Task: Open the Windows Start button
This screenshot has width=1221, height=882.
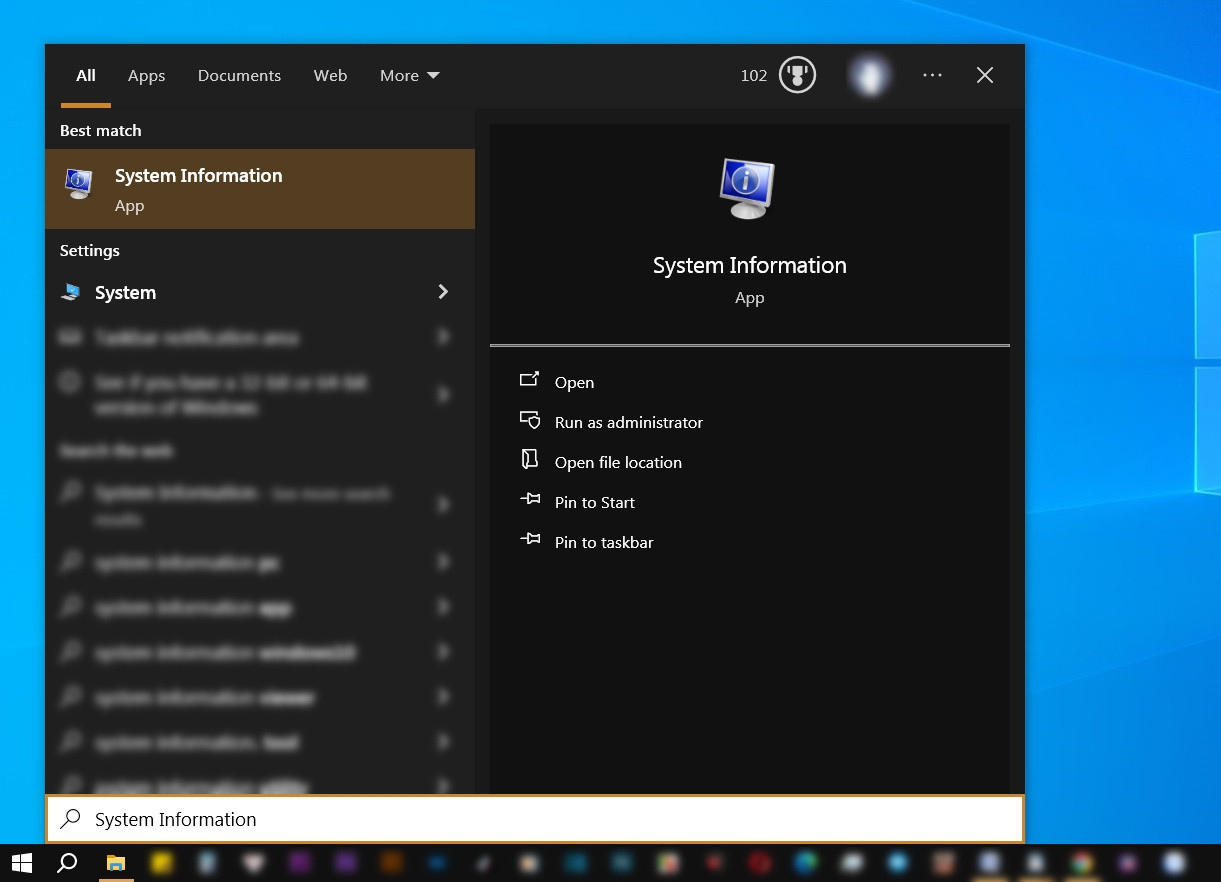Action: pyautogui.click(x=21, y=863)
